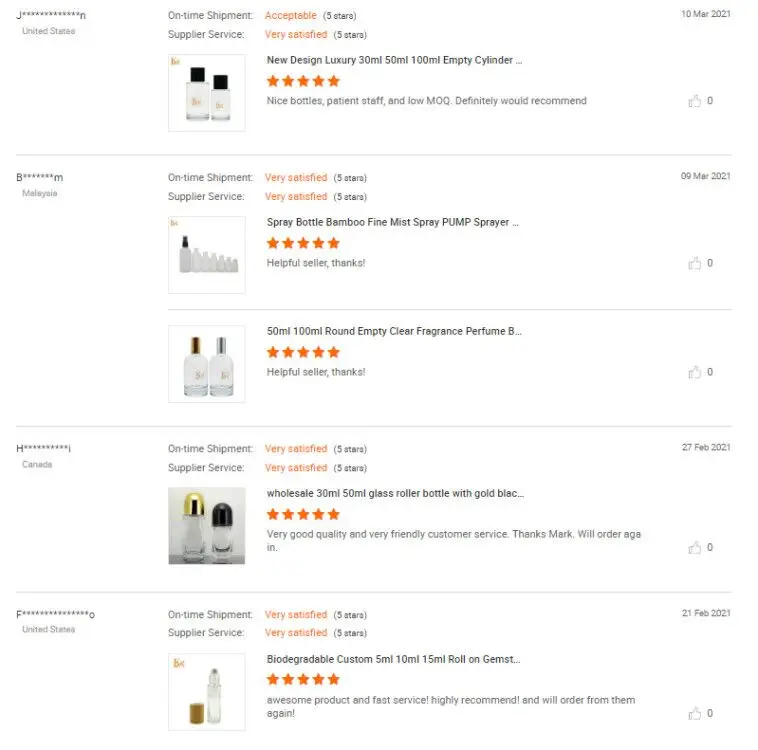
Task: Open gold cap roller bottle photo
Action: pyautogui.click(x=207, y=526)
